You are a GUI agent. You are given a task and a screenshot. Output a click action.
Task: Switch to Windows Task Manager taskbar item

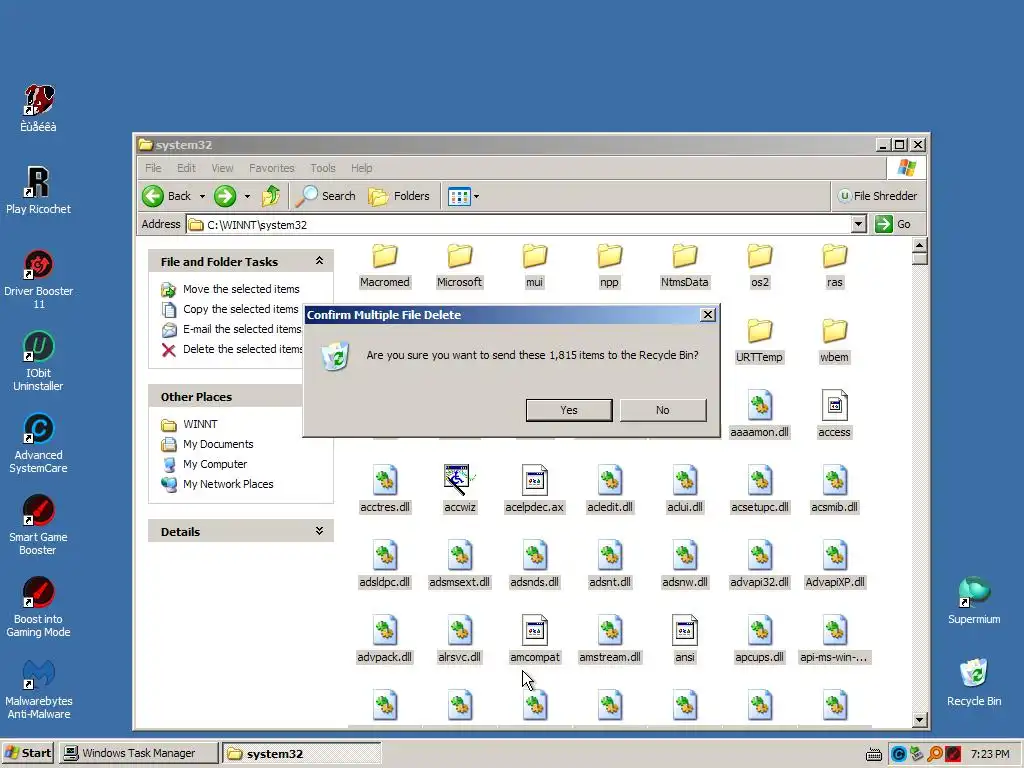click(138, 753)
